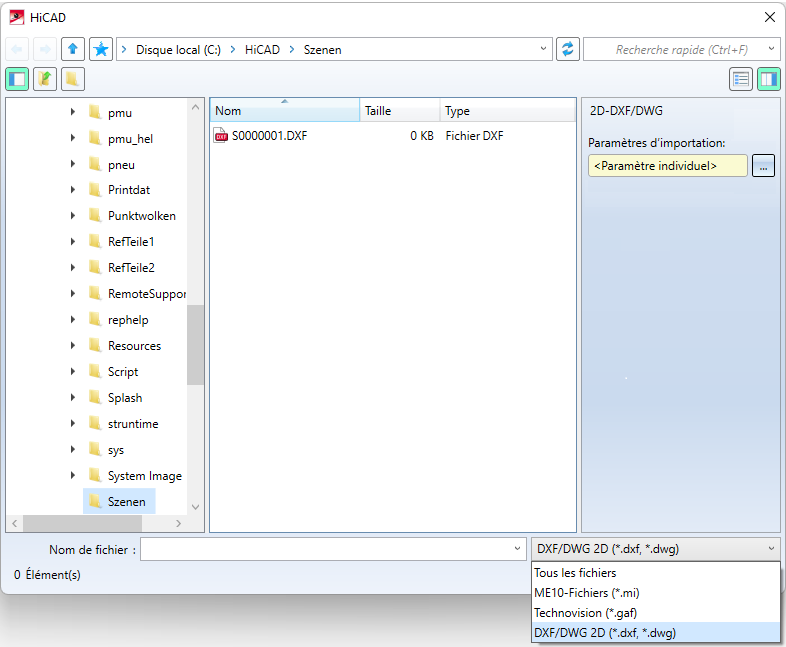This screenshot has width=786, height=647.
Task: Open favorites star icon
Action: pyautogui.click(x=101, y=49)
